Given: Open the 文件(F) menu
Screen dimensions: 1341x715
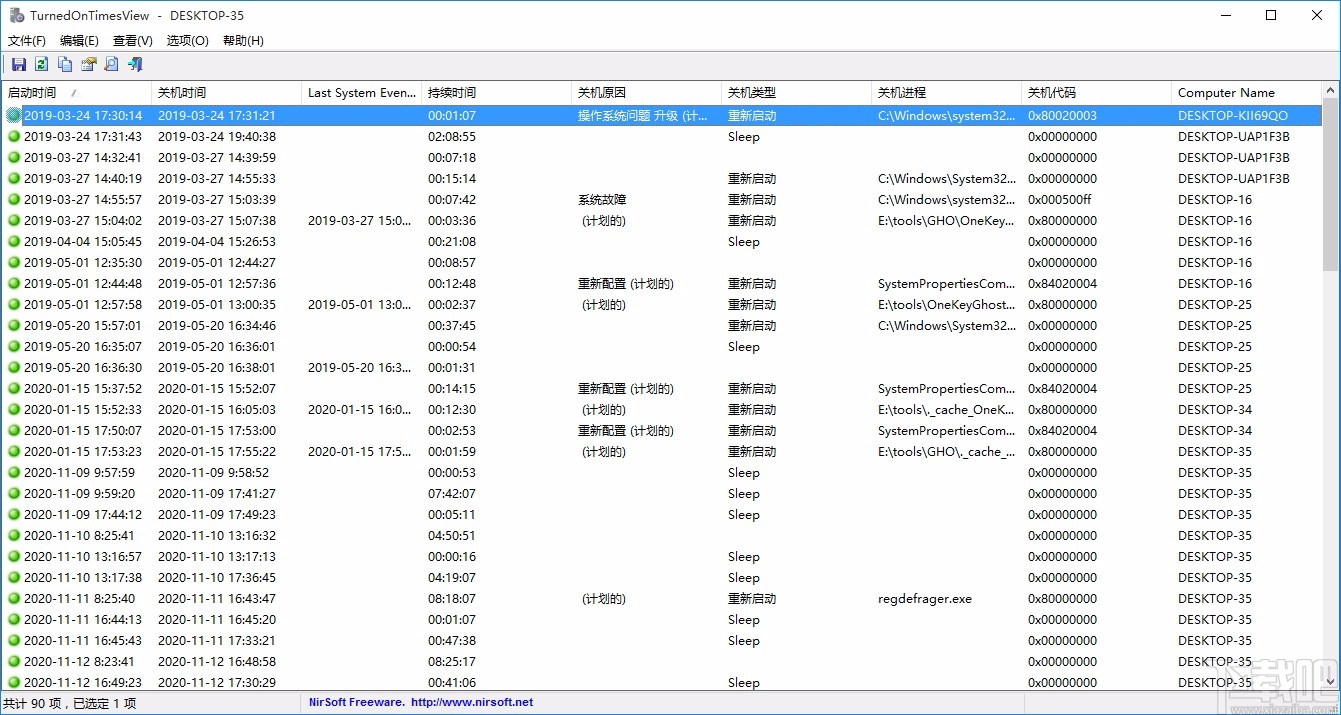Looking at the screenshot, I should coord(26,40).
